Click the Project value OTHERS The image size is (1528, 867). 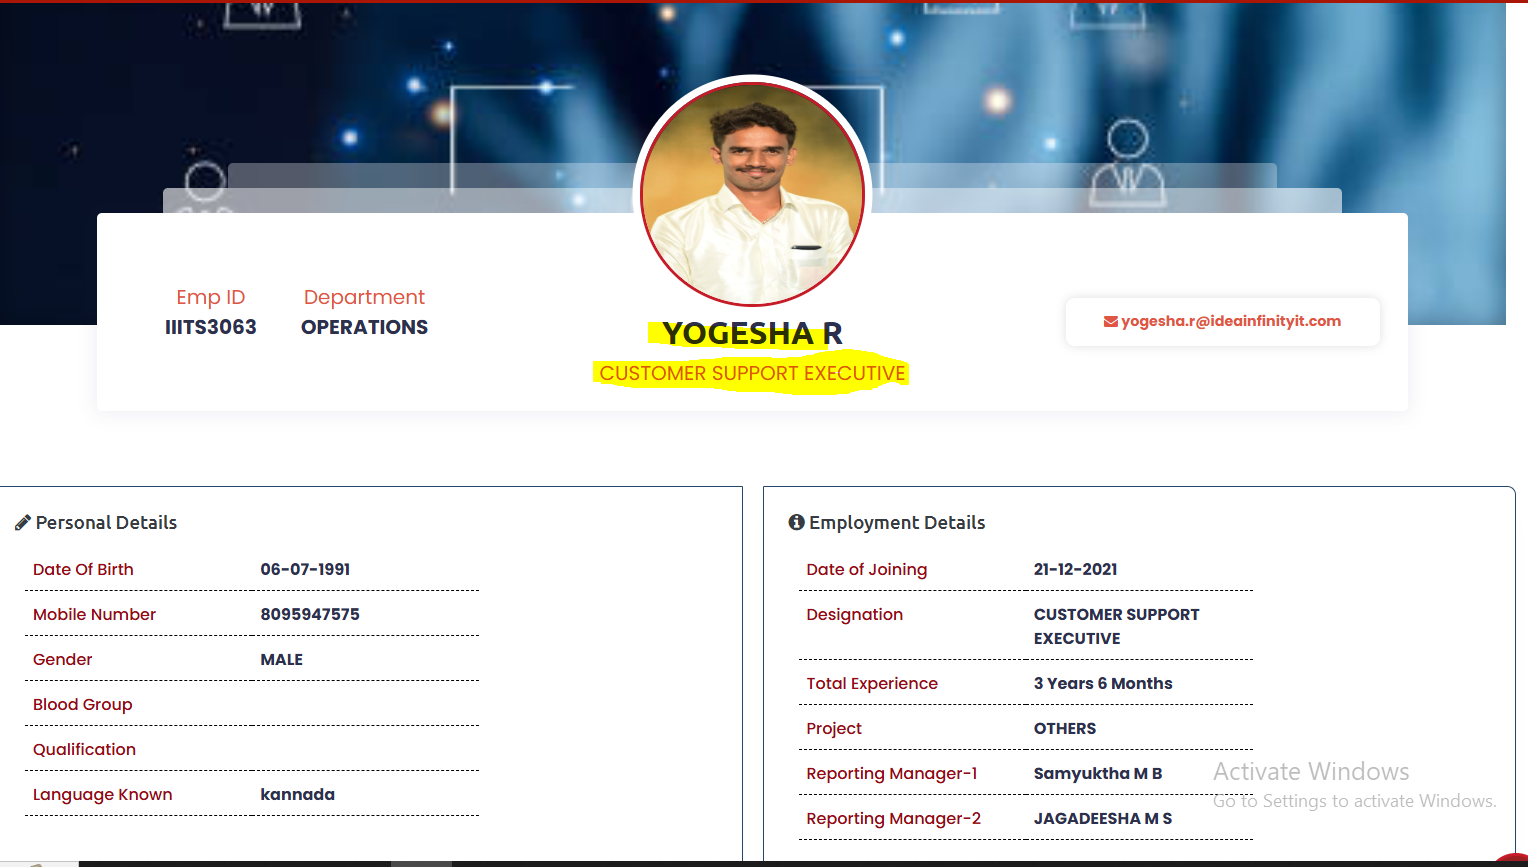1065,728
